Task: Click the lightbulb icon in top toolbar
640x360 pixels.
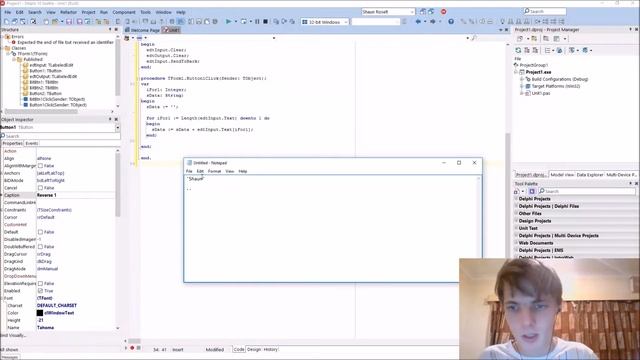Action: (x=502, y=22)
